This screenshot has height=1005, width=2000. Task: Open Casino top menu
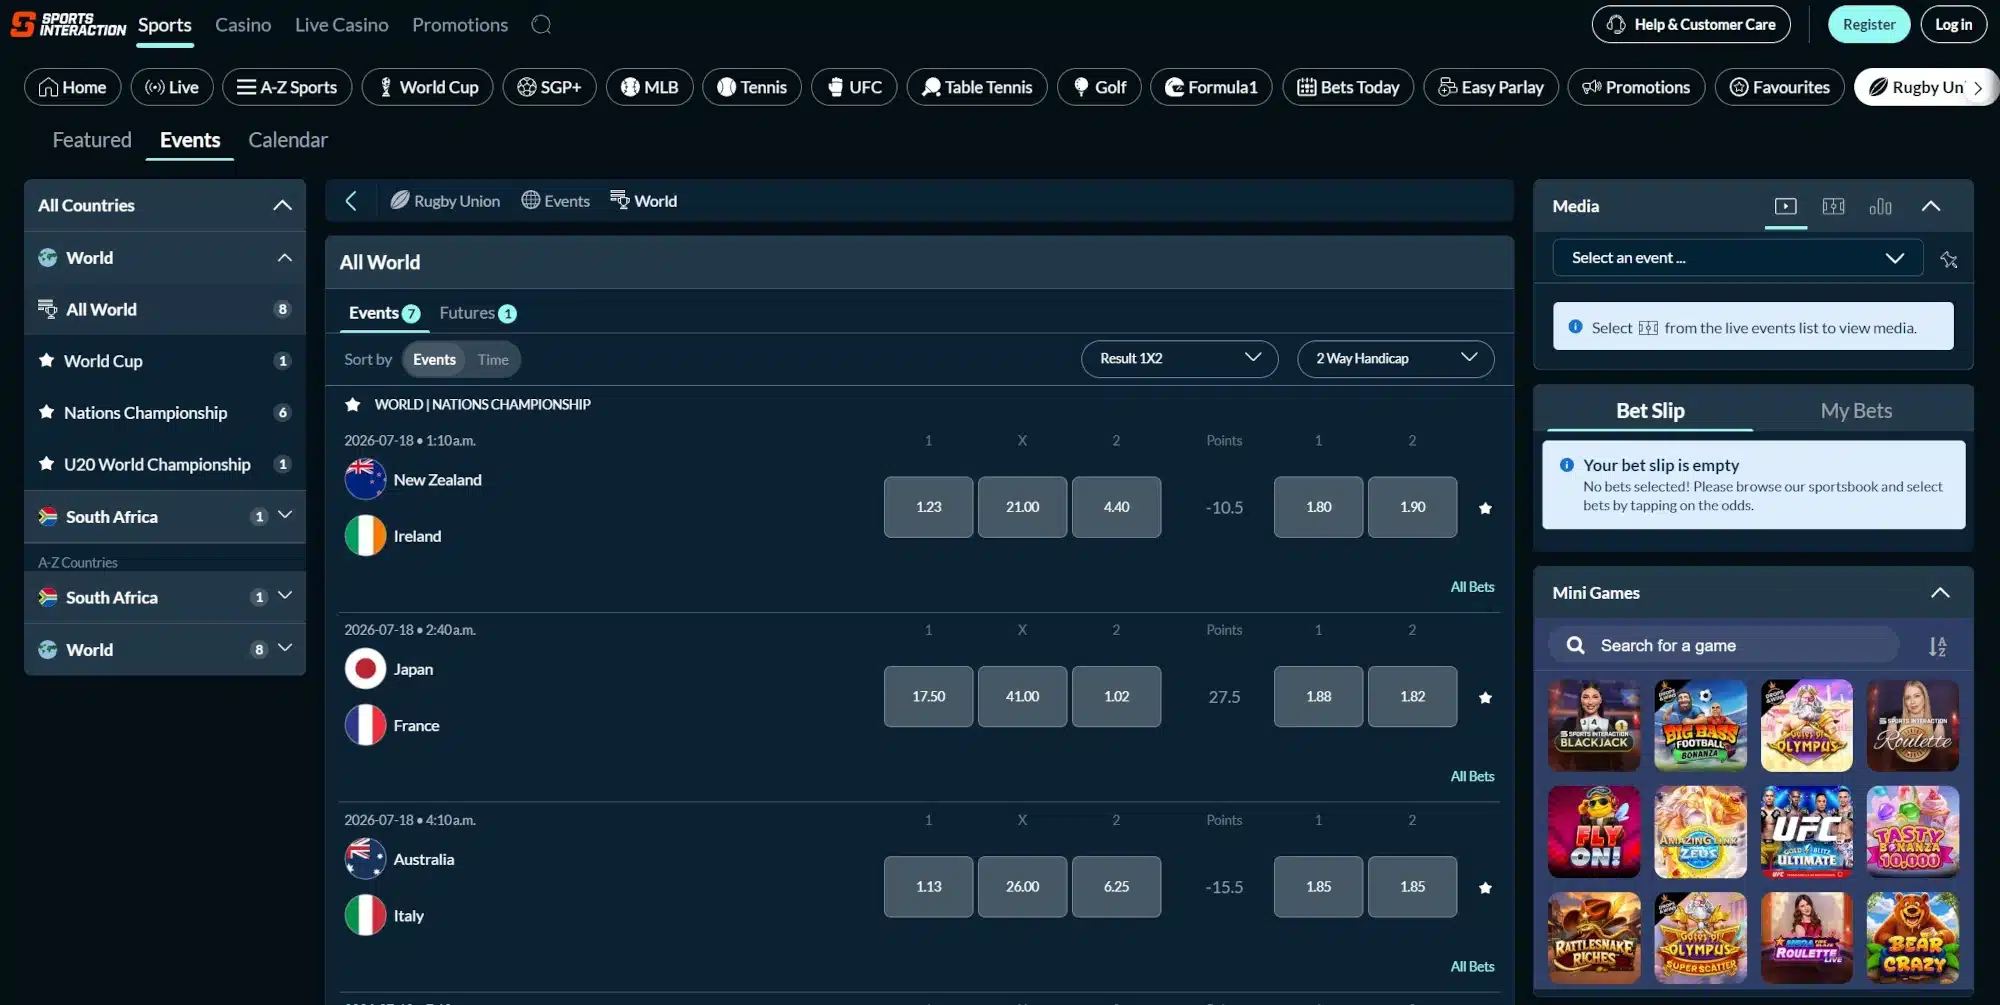click(x=243, y=25)
